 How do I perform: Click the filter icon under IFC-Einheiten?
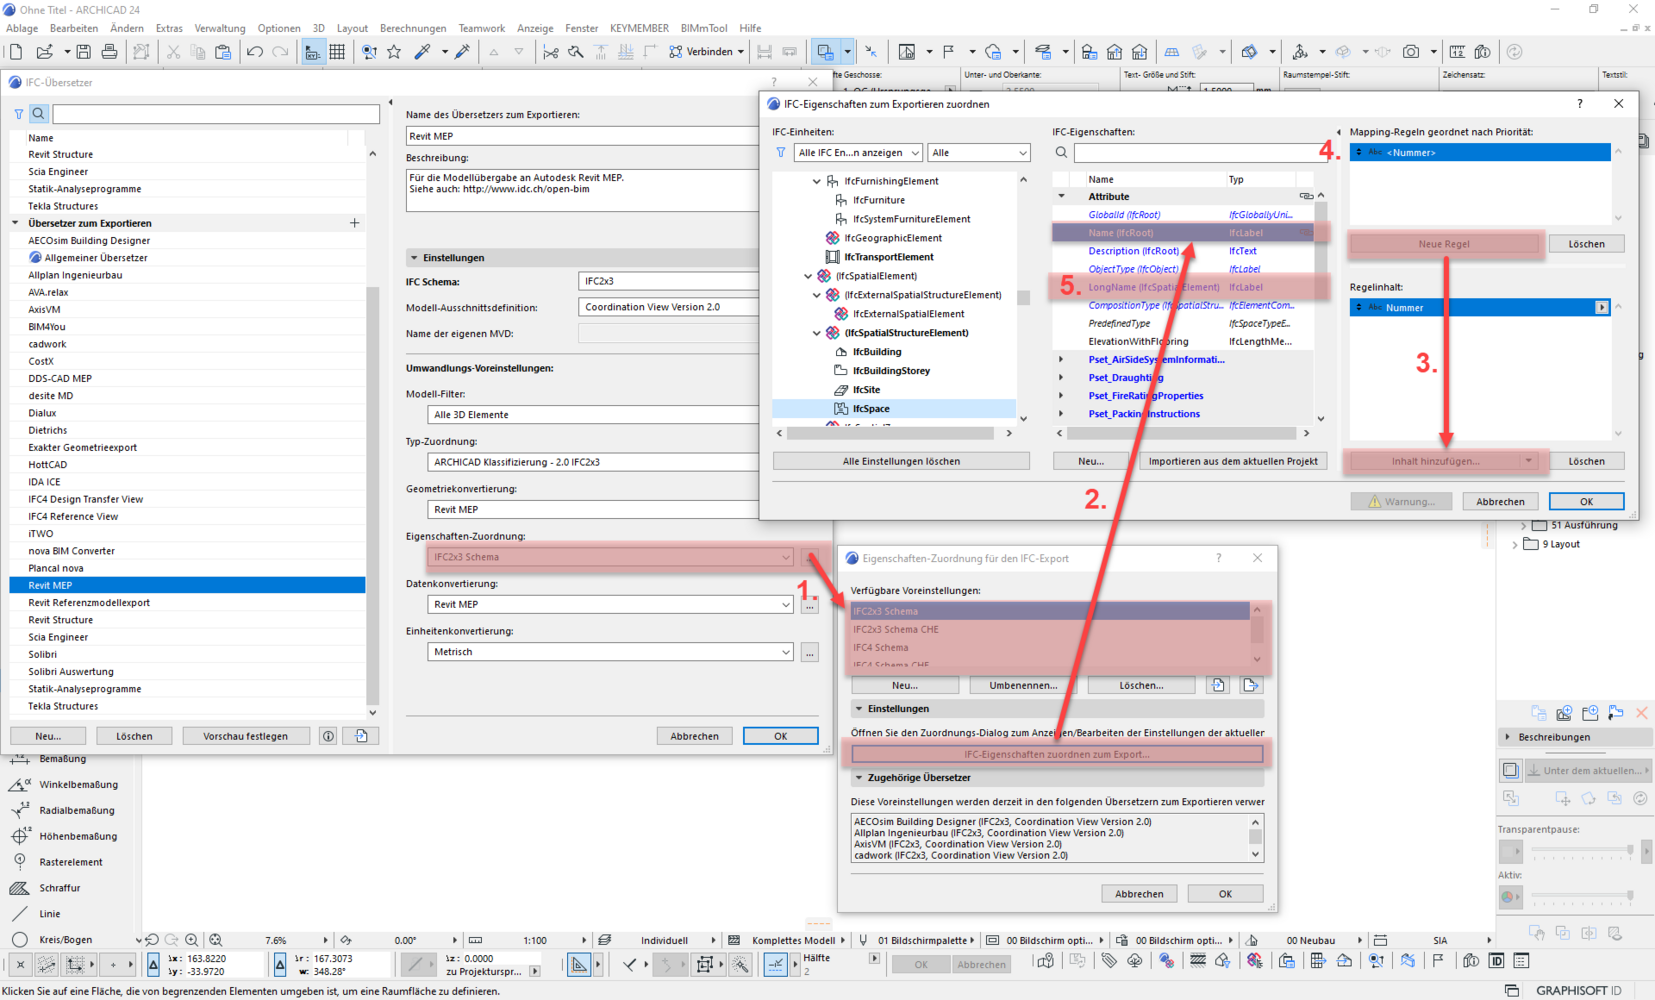(x=781, y=153)
